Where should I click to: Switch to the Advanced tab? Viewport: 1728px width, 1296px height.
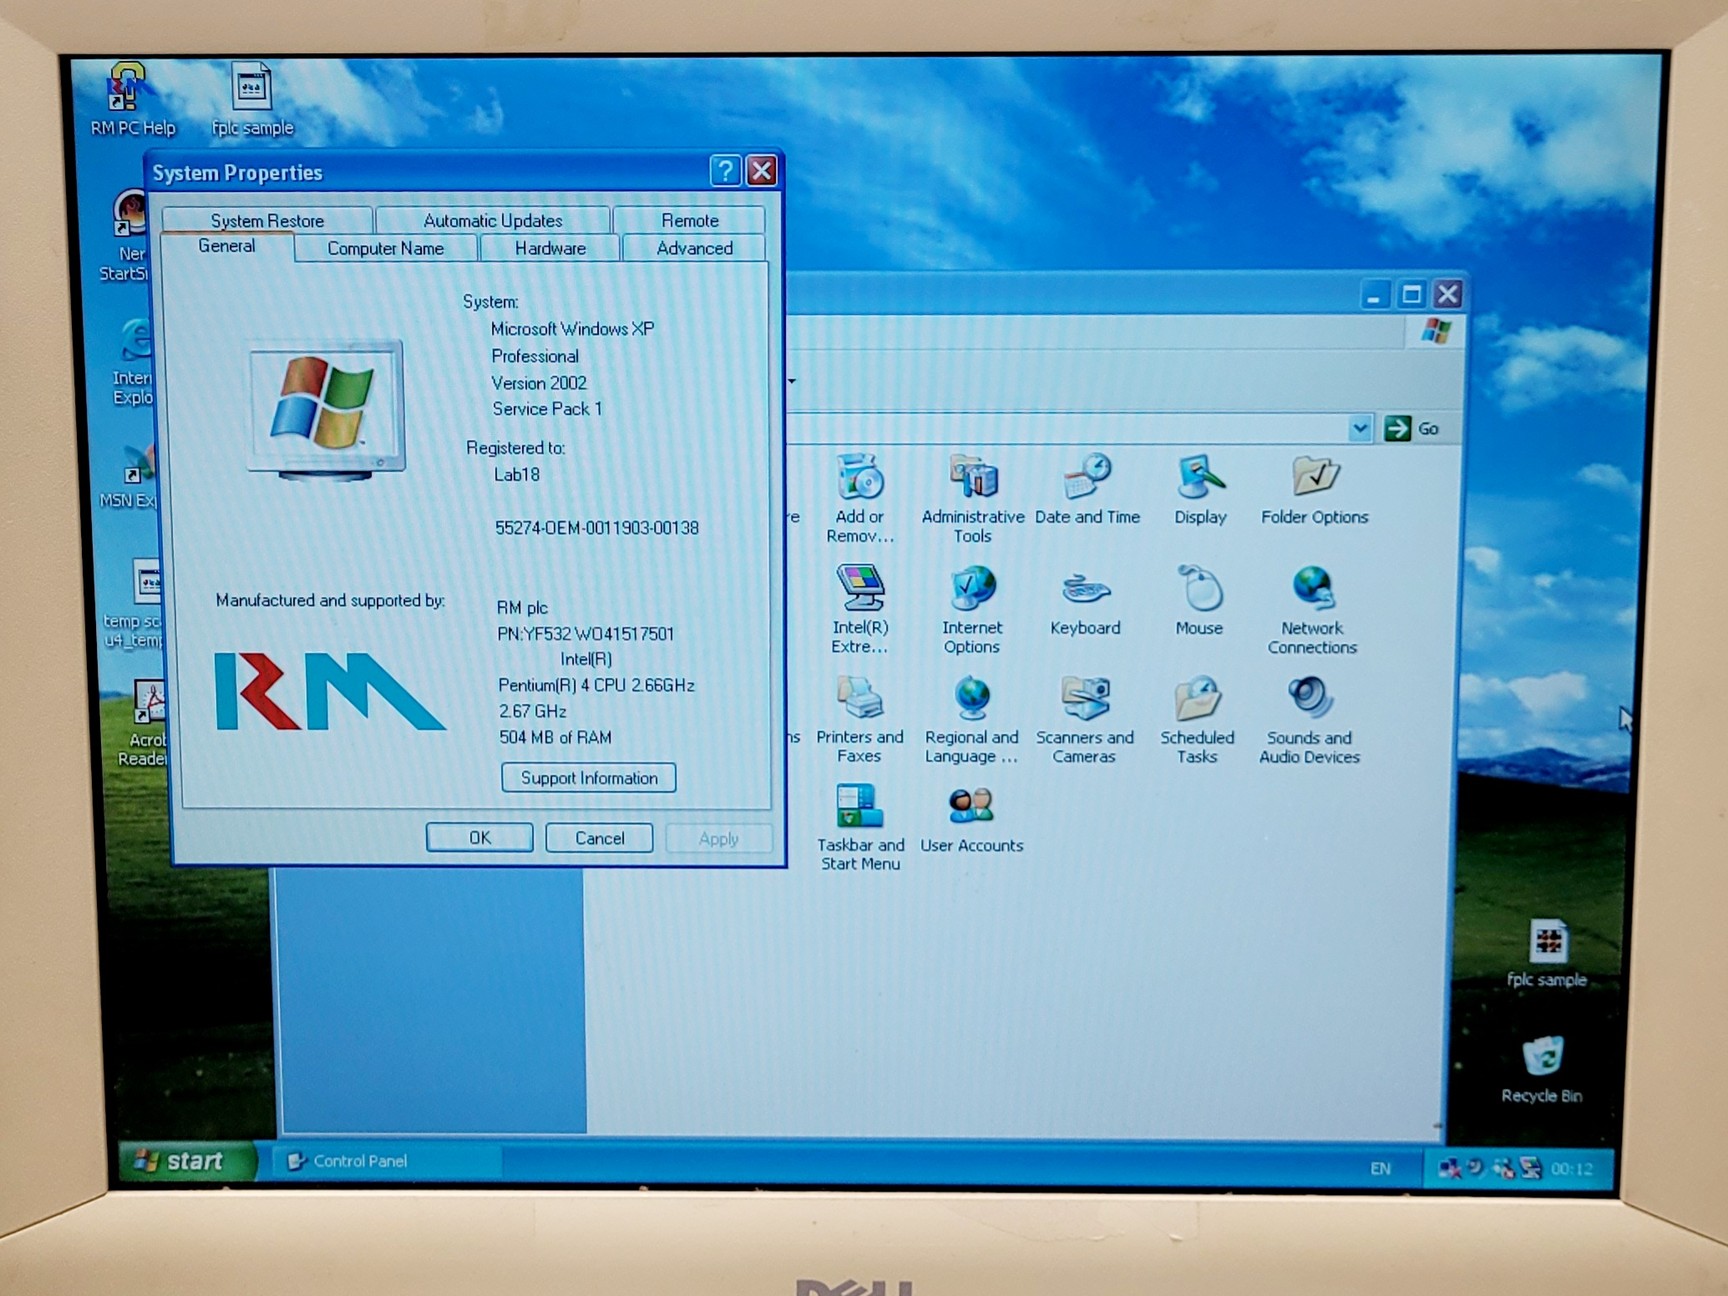(x=694, y=248)
